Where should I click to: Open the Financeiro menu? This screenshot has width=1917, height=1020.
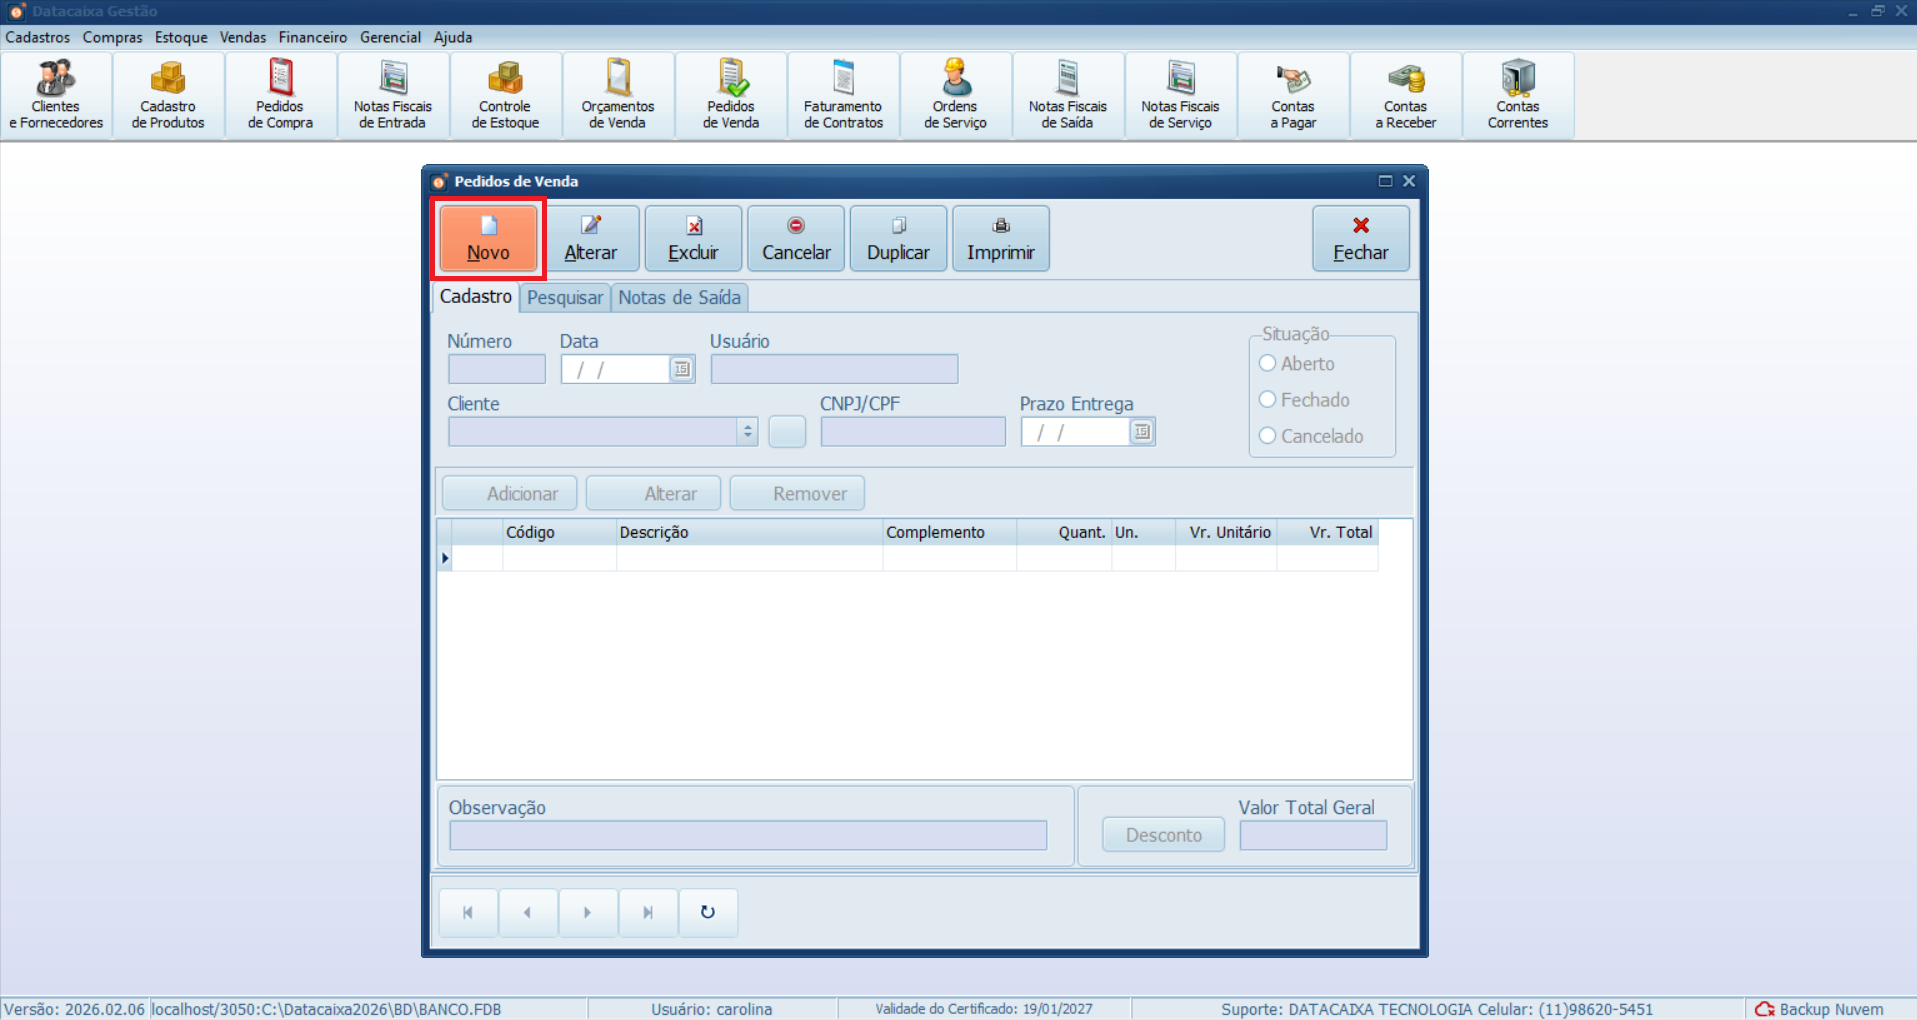[312, 37]
